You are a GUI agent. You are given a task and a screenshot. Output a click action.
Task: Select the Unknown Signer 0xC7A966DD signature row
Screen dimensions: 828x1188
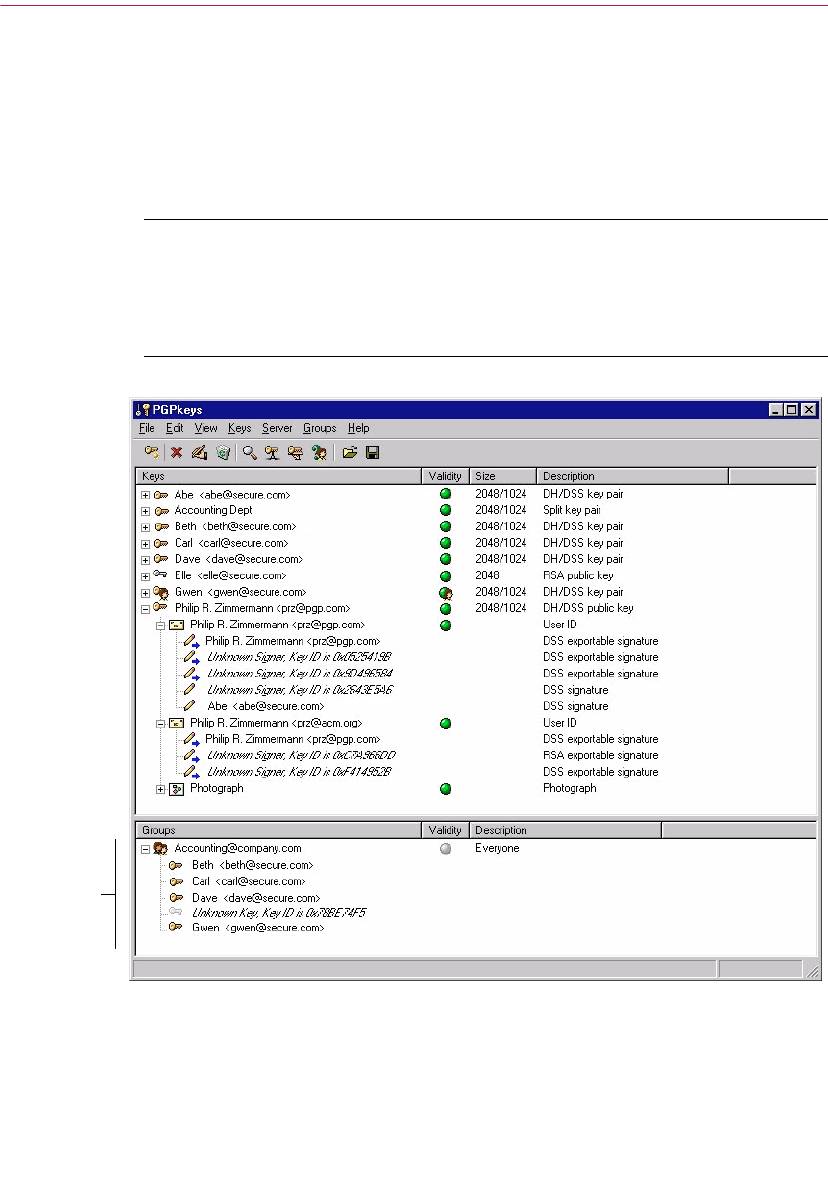302,755
